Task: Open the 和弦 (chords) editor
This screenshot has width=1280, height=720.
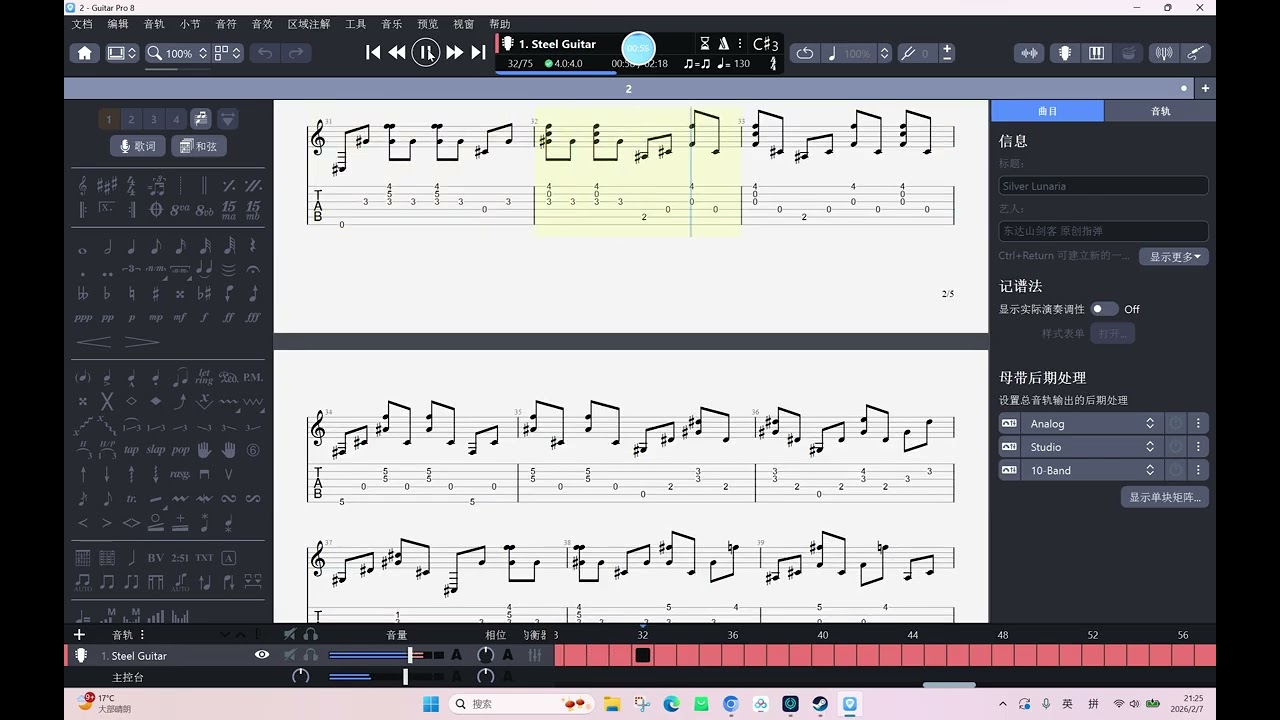Action: [199, 146]
